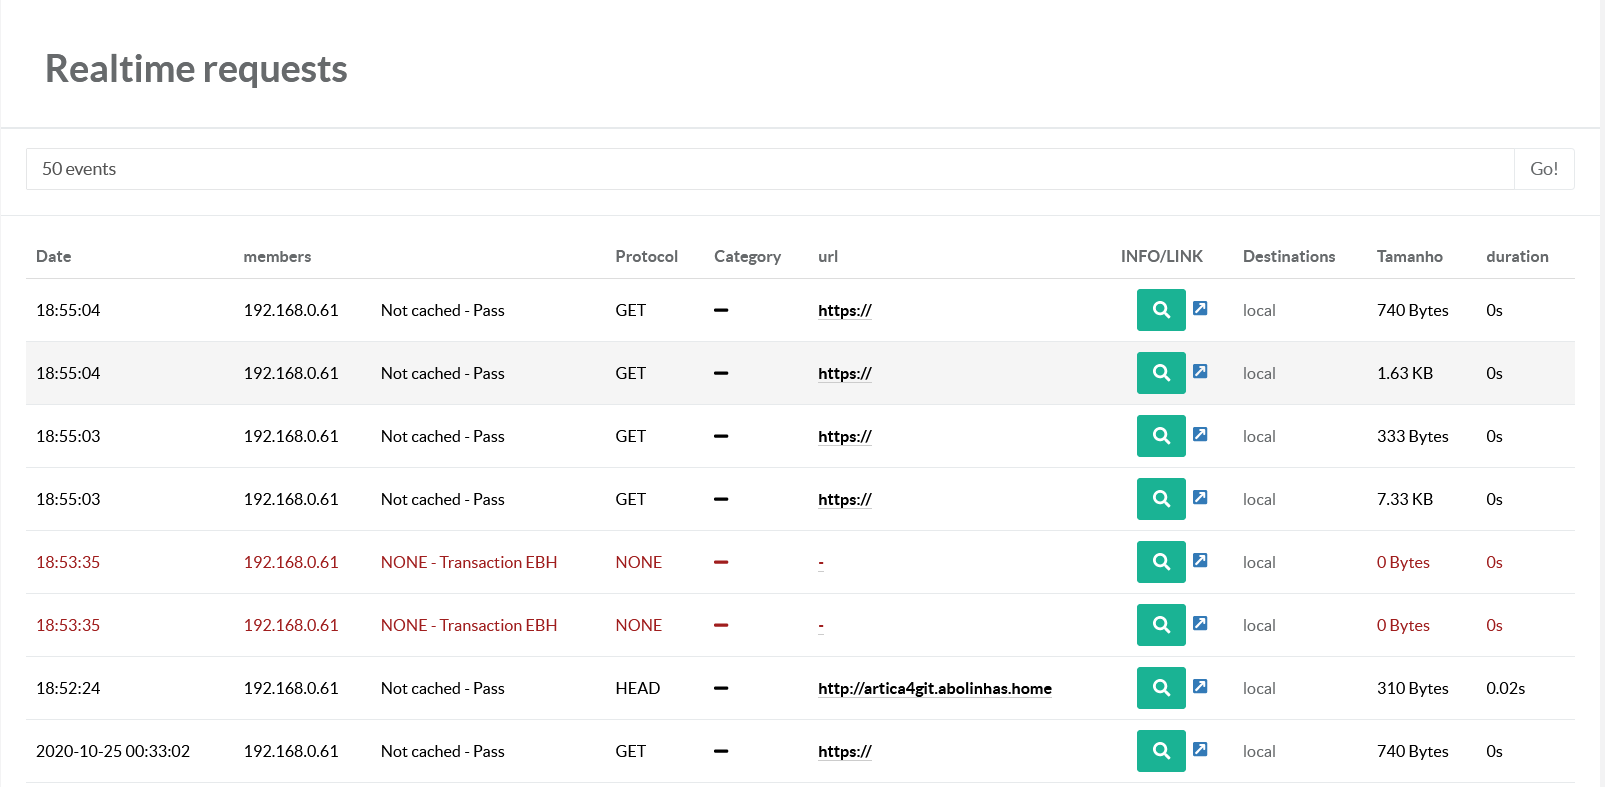This screenshot has height=787, width=1605.
Task: Click the 0.02s duration value
Action: point(1505,688)
